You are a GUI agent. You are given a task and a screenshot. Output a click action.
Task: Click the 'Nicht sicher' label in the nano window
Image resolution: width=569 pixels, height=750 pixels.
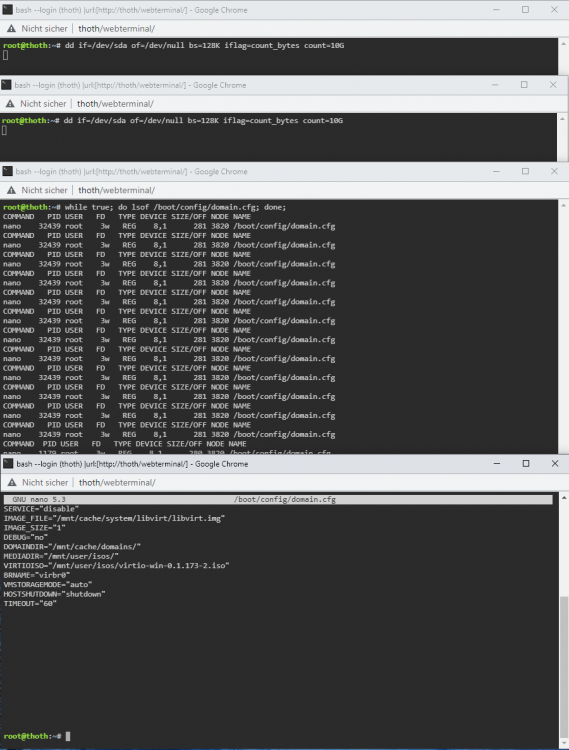point(45,483)
